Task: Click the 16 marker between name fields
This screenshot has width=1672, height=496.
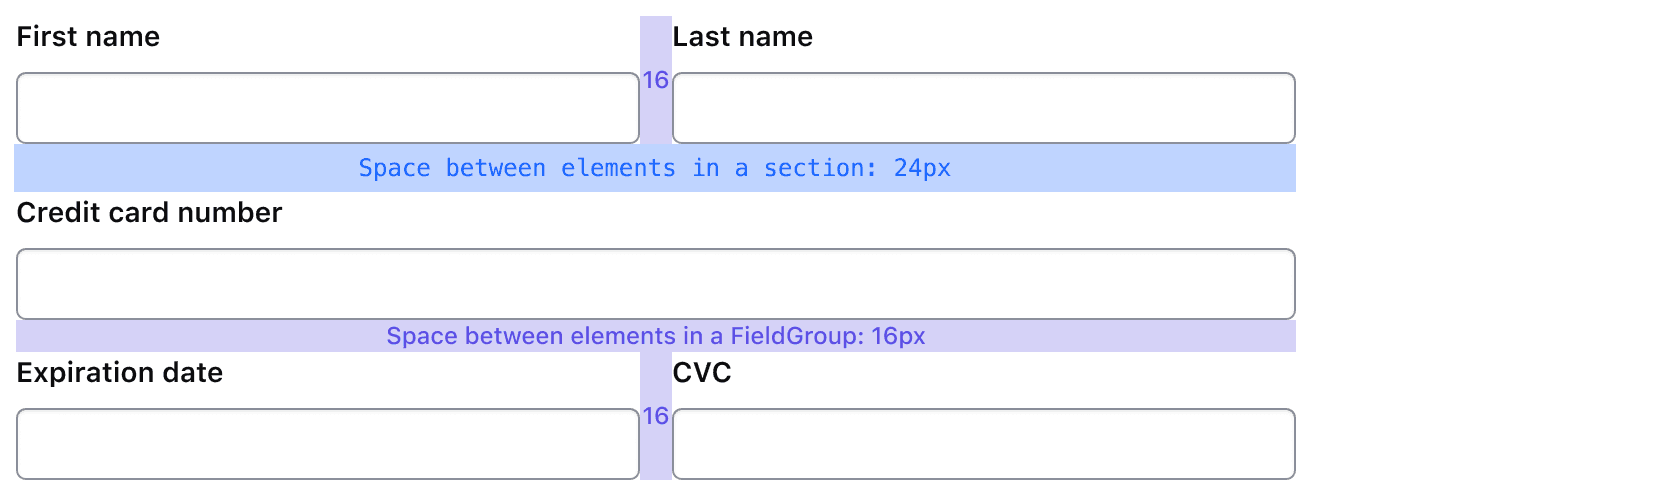Action: pyautogui.click(x=655, y=80)
